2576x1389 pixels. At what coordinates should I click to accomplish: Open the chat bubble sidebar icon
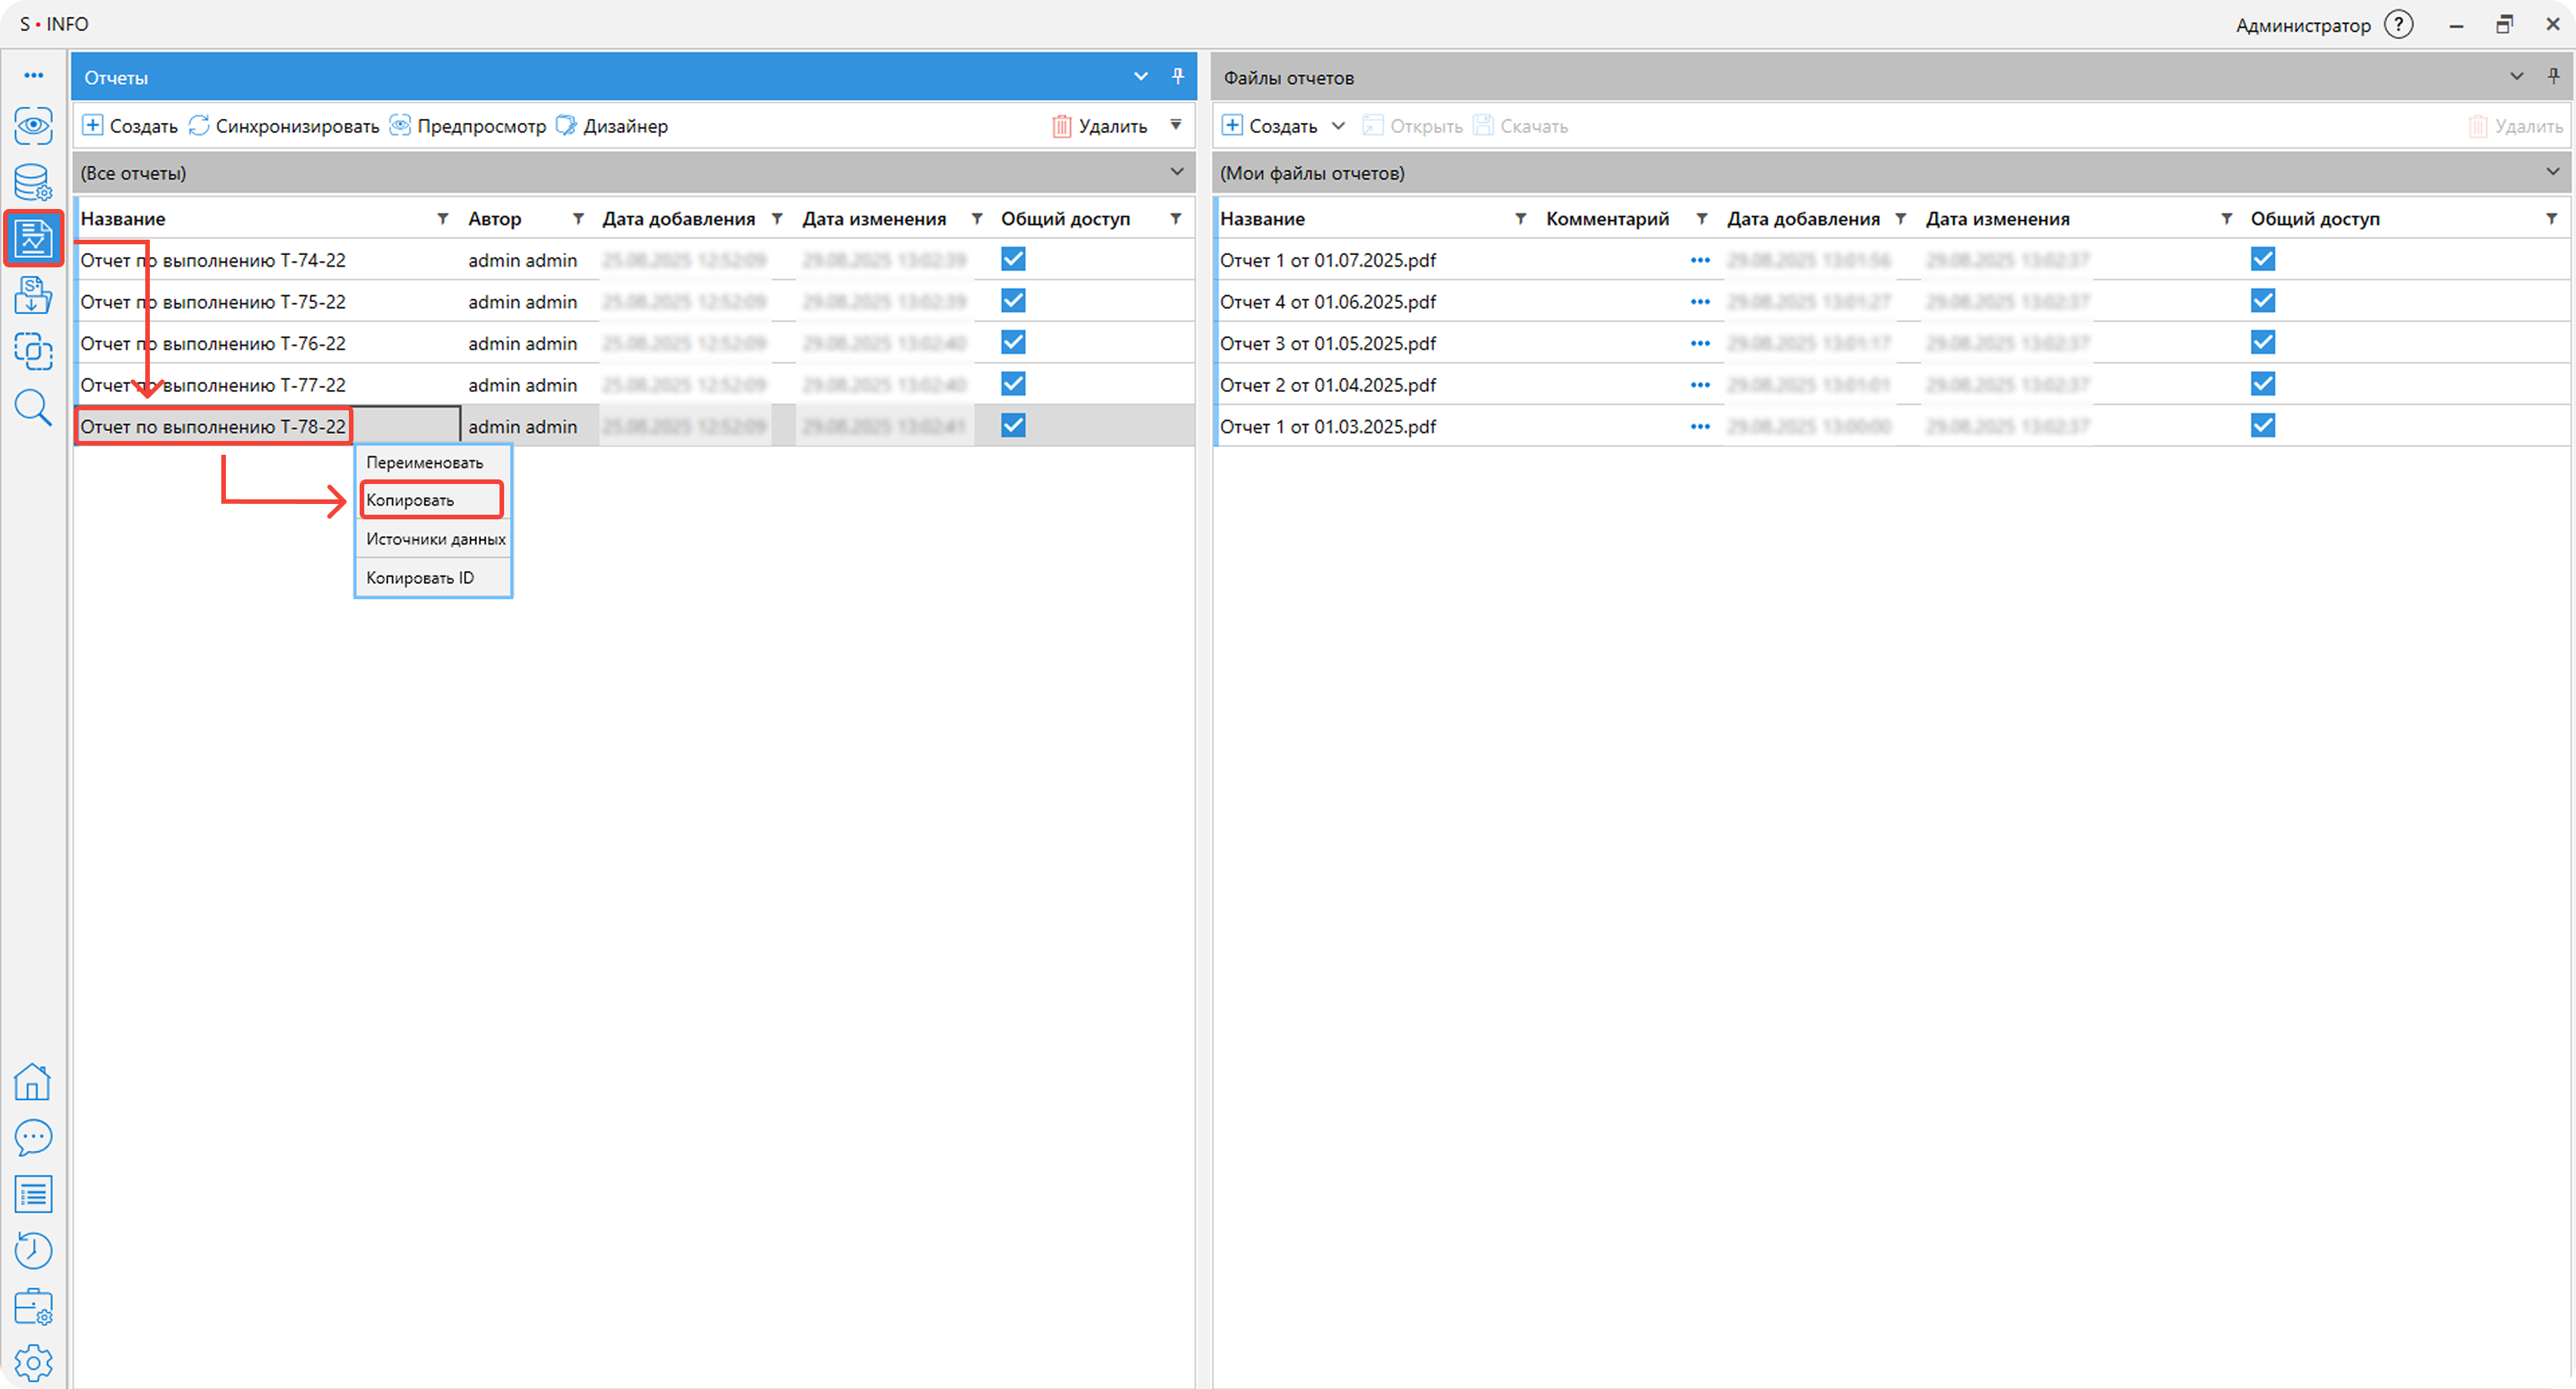pyautogui.click(x=33, y=1137)
